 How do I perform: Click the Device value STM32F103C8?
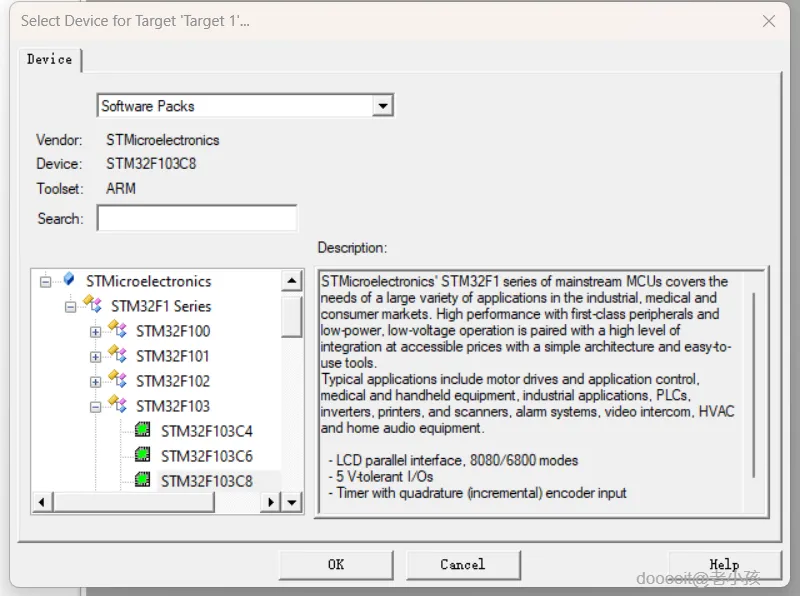pyautogui.click(x=151, y=164)
